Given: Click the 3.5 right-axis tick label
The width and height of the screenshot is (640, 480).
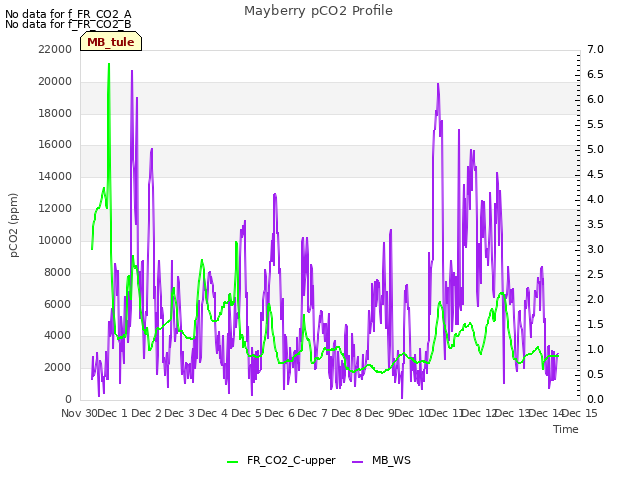Looking at the screenshot, I should point(595,224).
